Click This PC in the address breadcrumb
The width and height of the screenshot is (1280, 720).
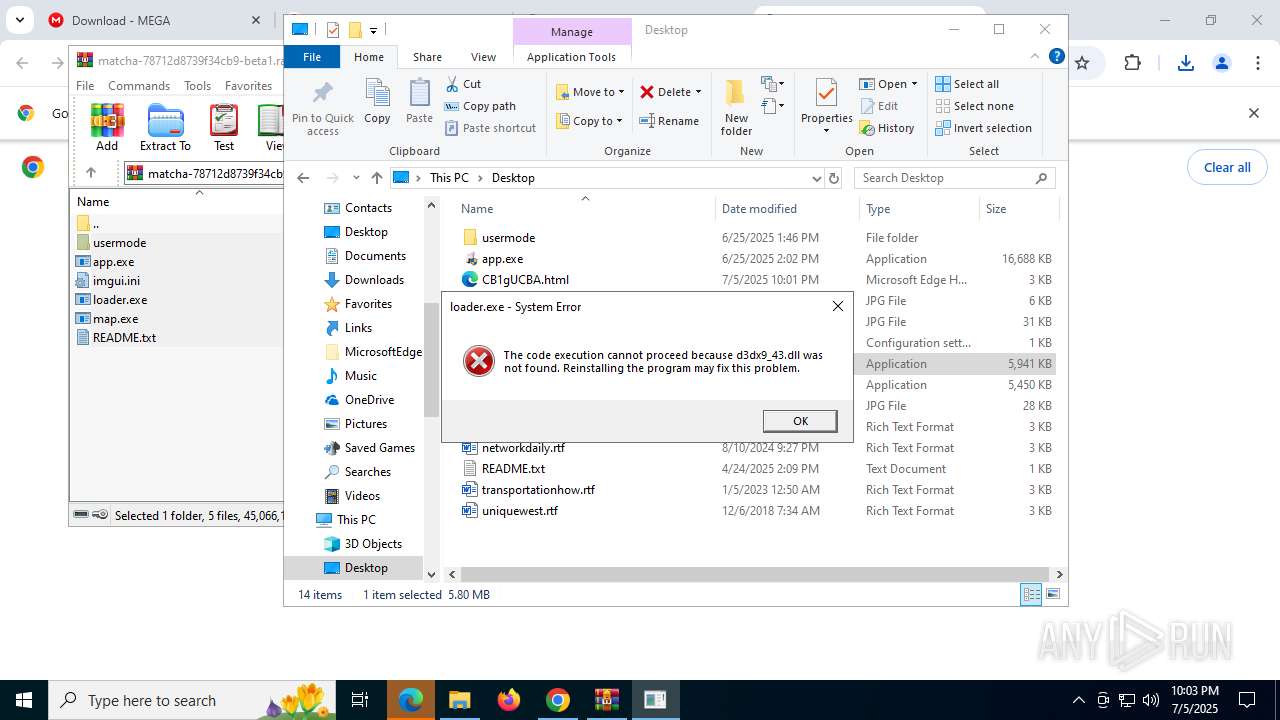(x=449, y=178)
